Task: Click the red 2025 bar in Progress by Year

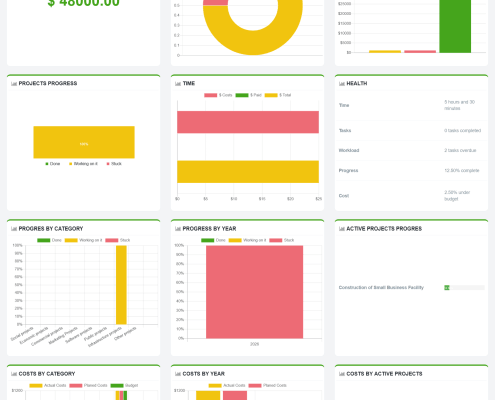Action: [x=254, y=292]
